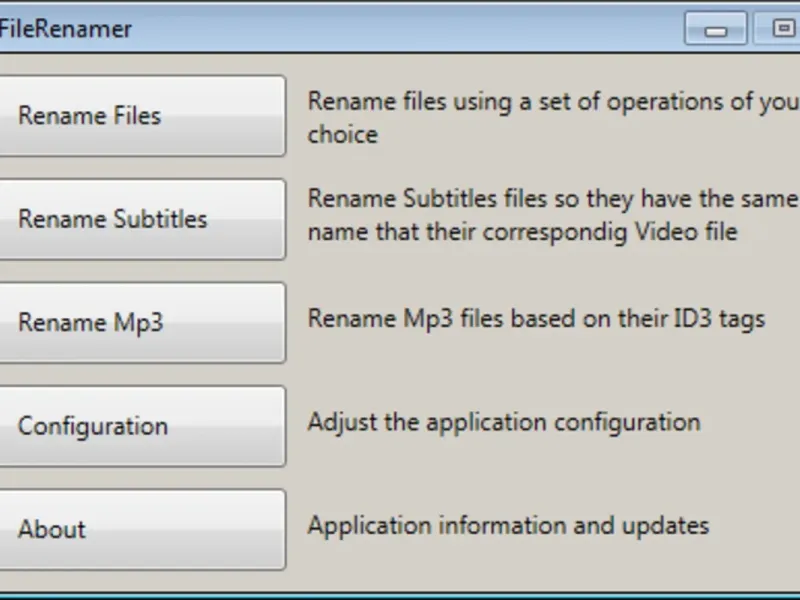Screen dimensions: 800x600
Task: Open the Rename Subtitles tool
Action: pyautogui.click(x=140, y=219)
